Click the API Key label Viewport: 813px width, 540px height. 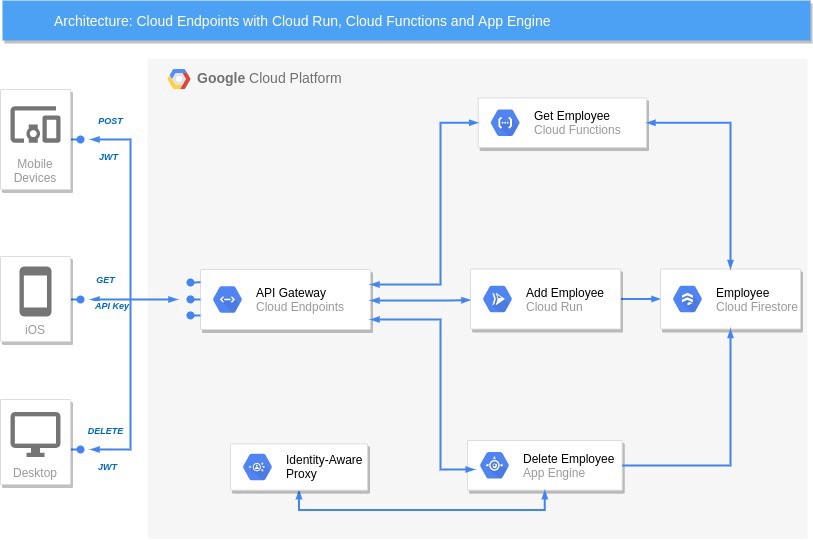click(x=112, y=306)
